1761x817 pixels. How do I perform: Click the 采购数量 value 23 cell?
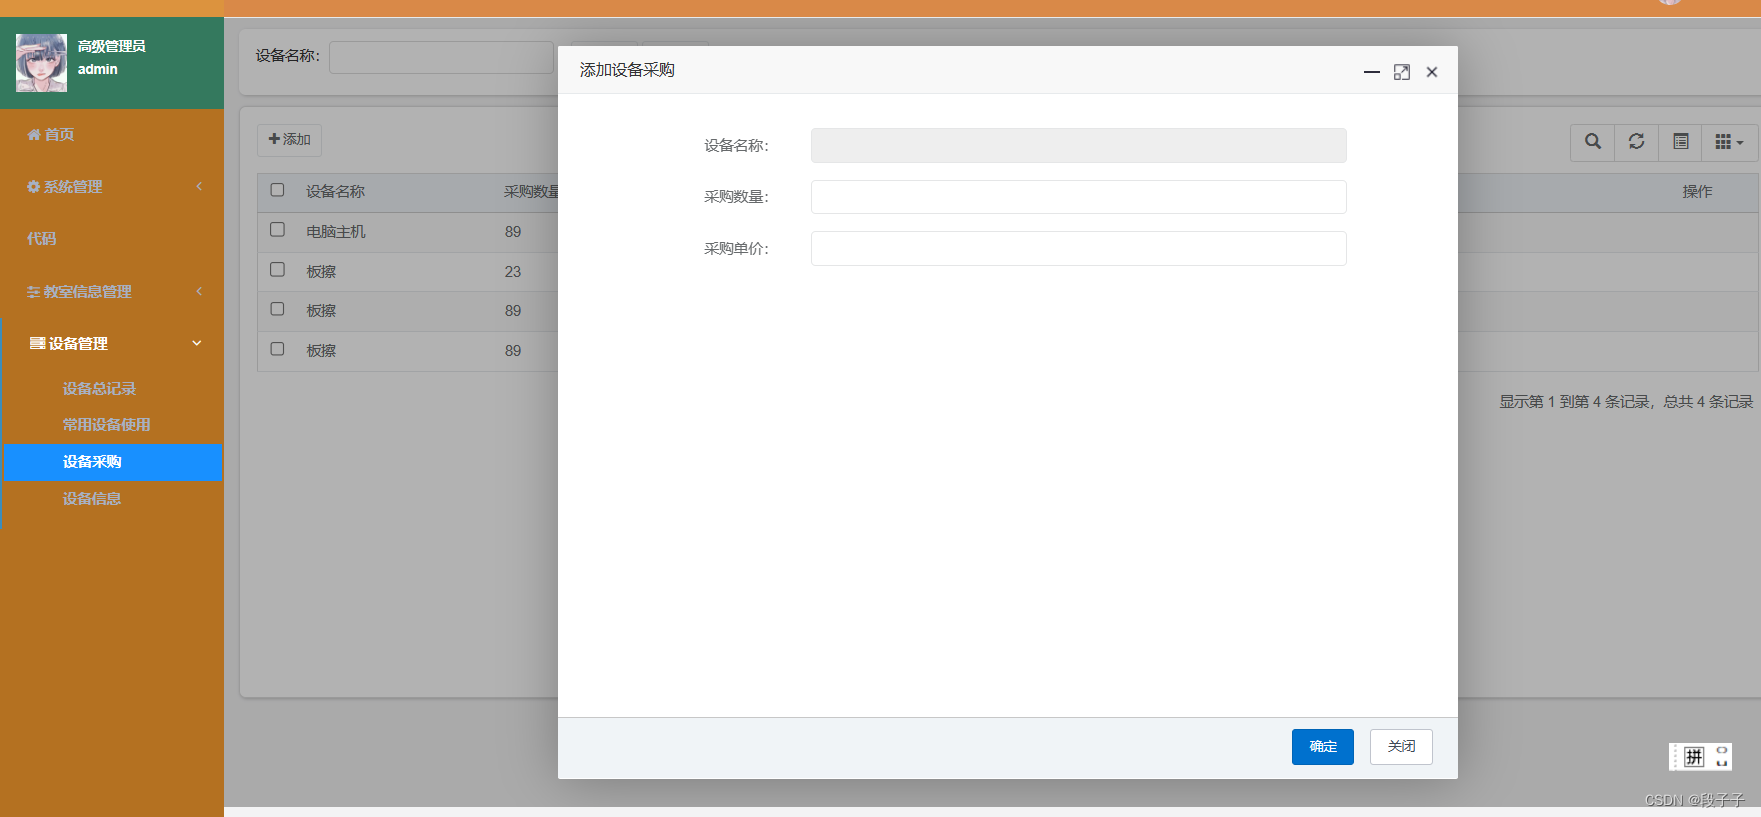(513, 271)
